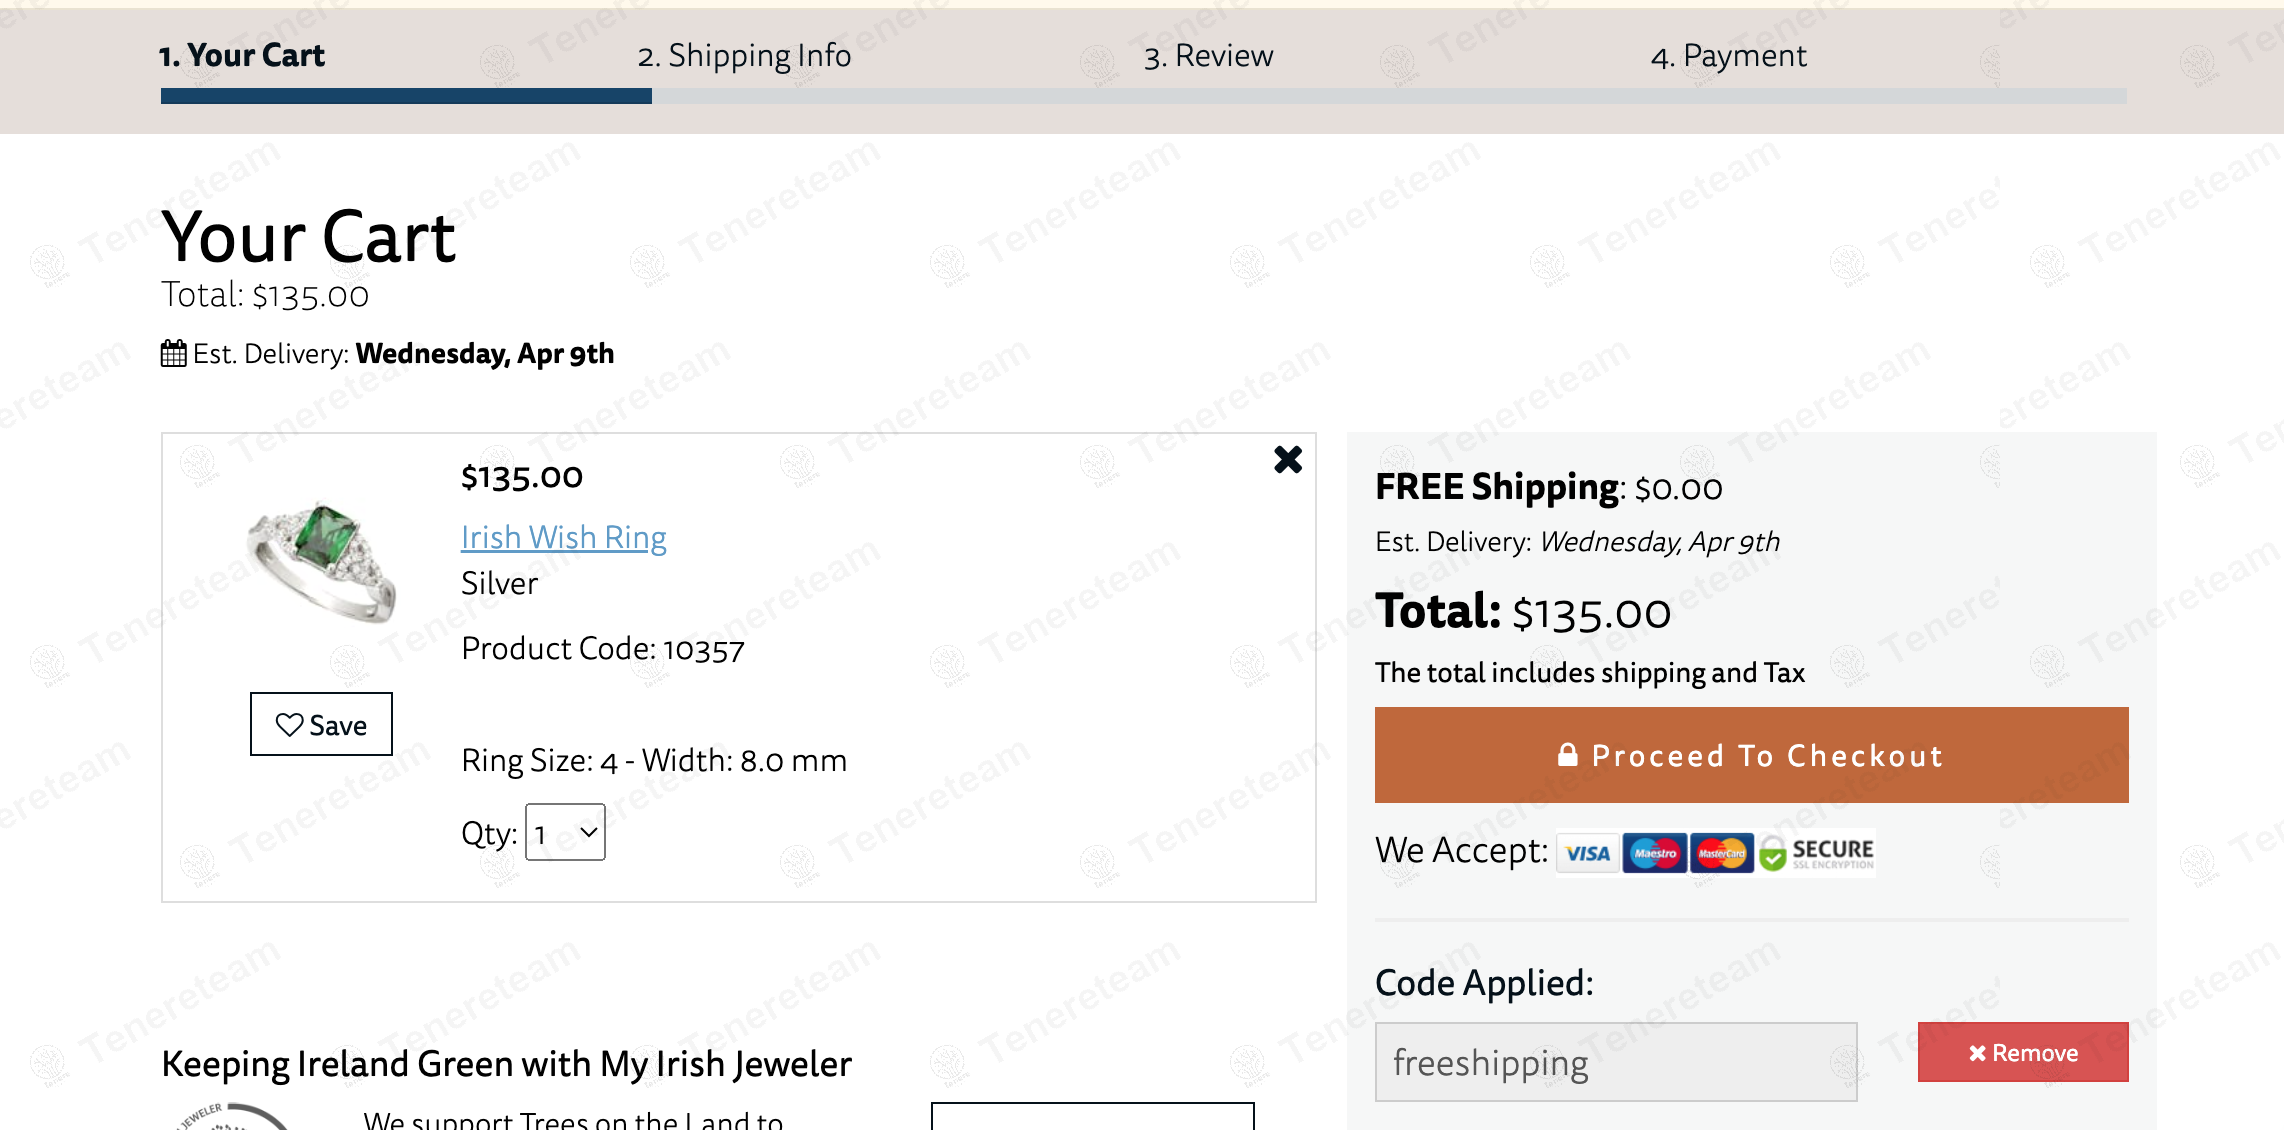Go to the Your Cart step
The image size is (2284, 1130).
click(x=242, y=55)
